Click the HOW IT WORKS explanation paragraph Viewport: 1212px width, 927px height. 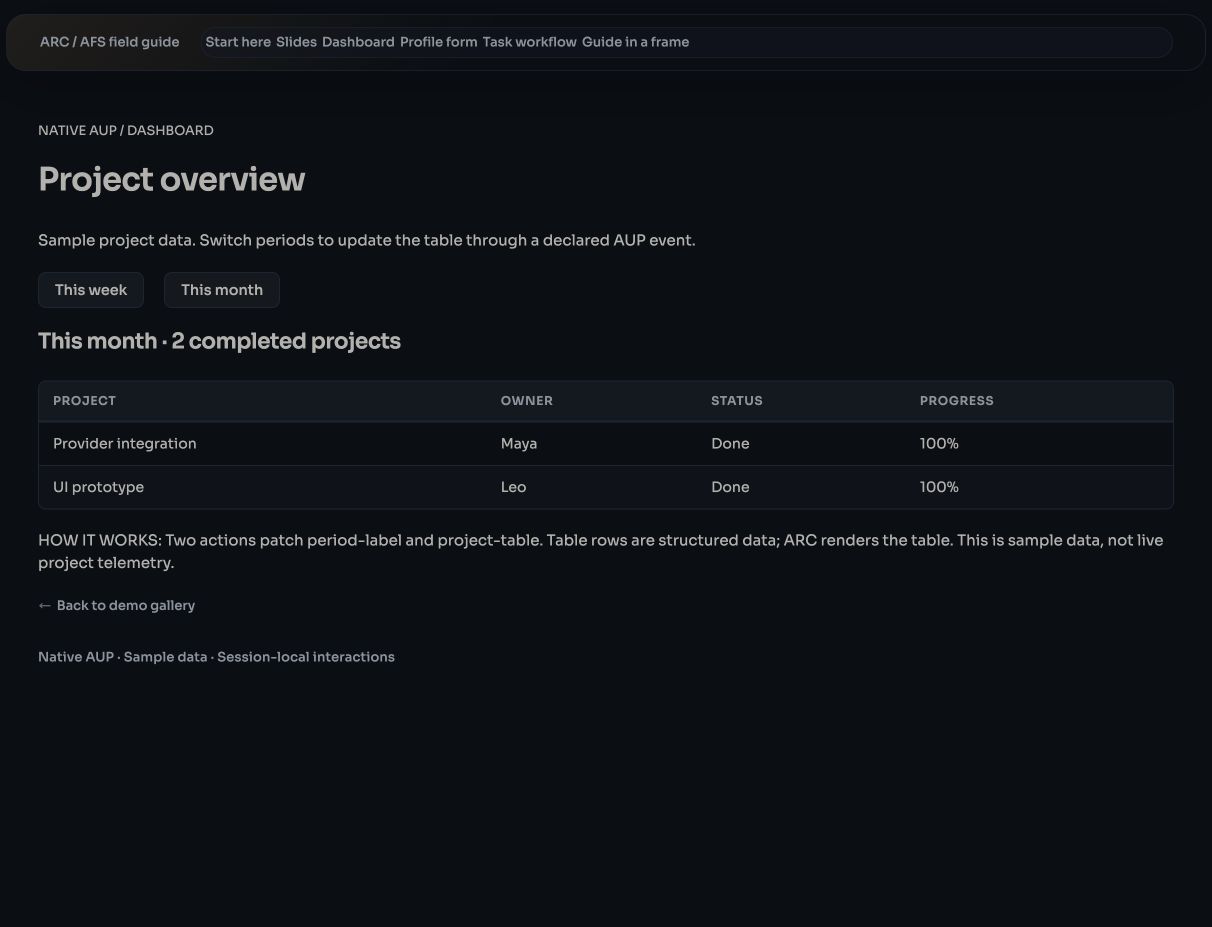pyautogui.click(x=600, y=551)
